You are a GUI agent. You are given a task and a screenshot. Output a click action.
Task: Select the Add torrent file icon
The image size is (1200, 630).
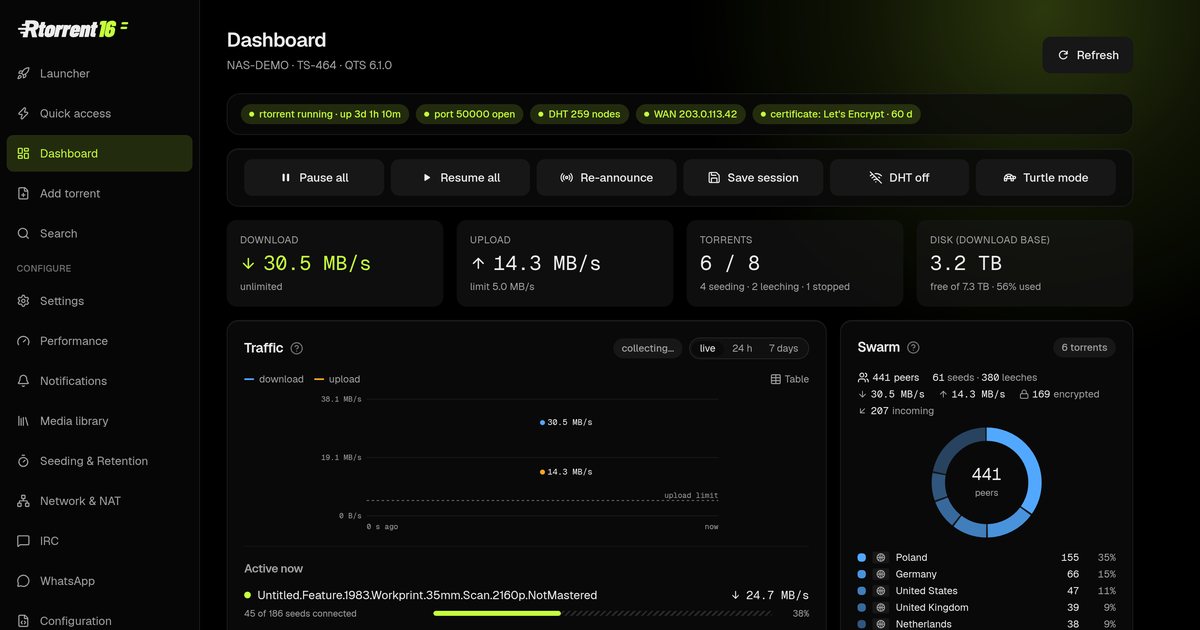23,194
